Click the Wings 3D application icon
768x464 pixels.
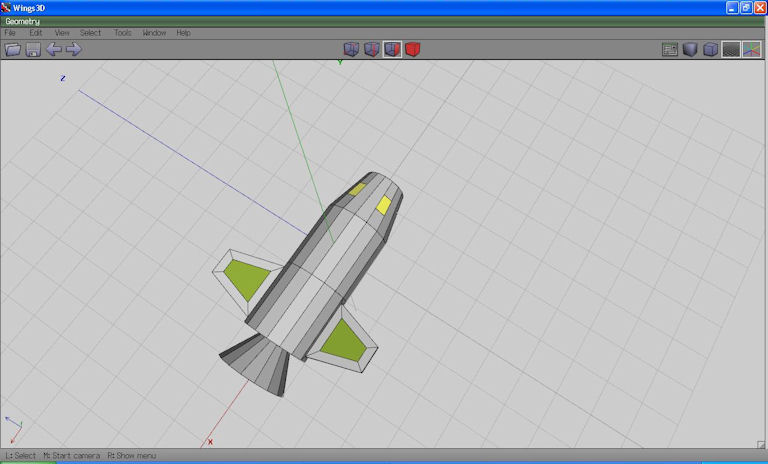(6, 7)
